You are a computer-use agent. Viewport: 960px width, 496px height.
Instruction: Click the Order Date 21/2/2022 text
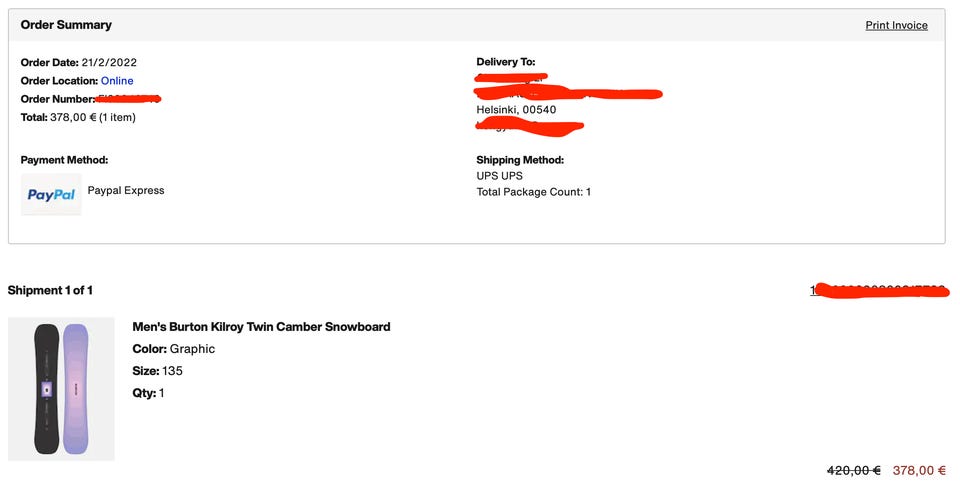[x=79, y=62]
